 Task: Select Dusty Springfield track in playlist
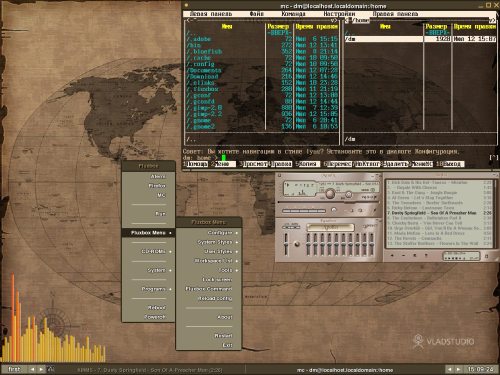(439, 213)
